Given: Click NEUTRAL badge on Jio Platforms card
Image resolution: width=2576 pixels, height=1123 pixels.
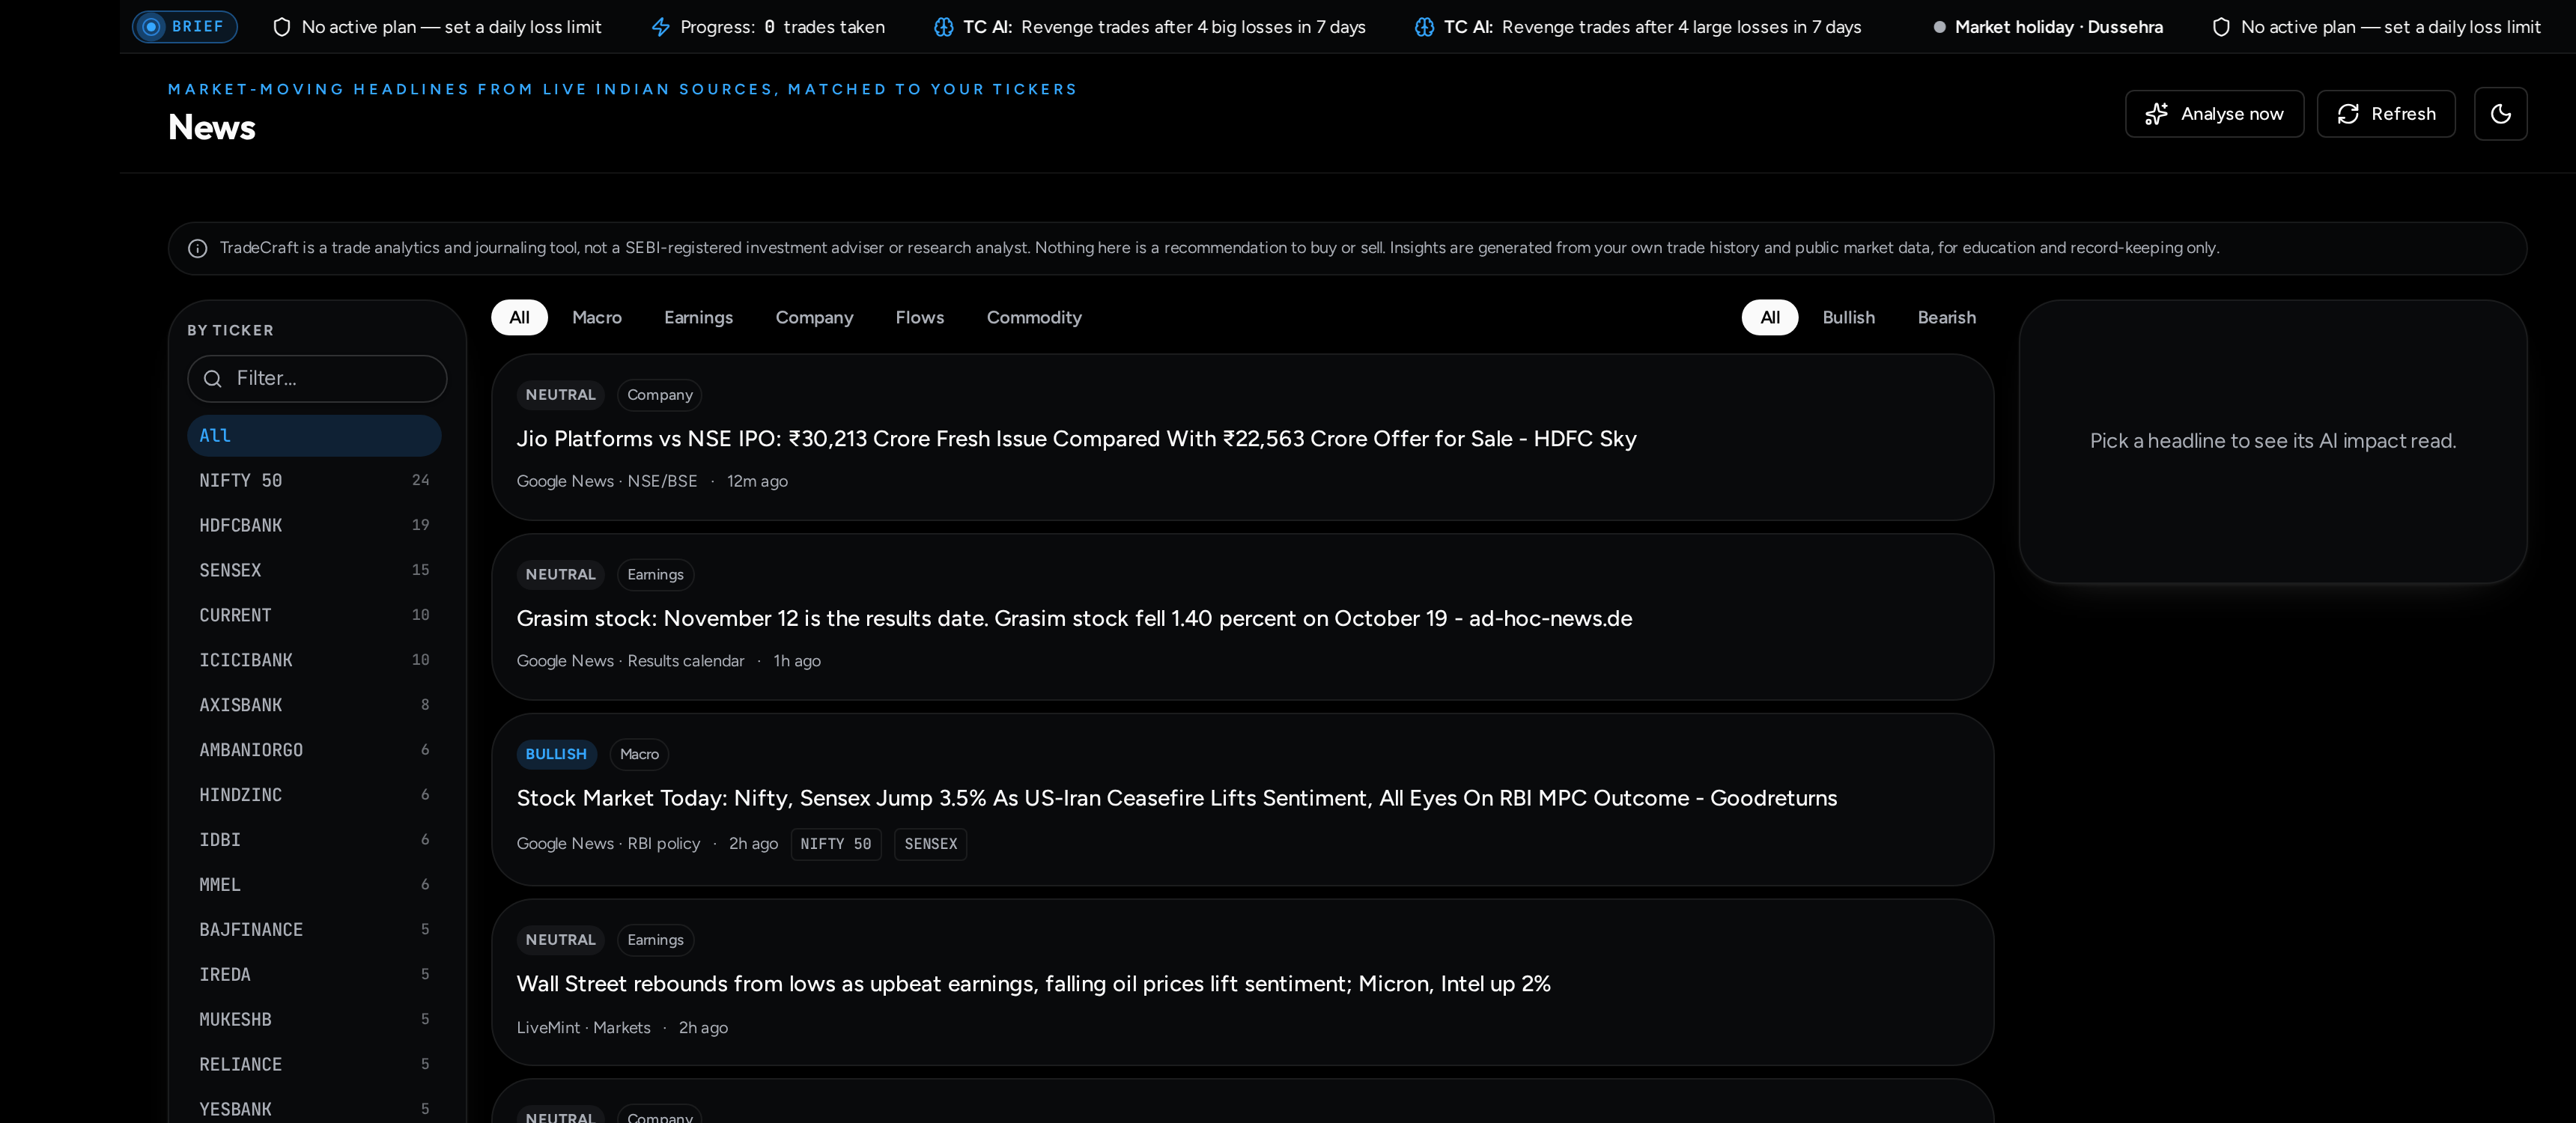Looking at the screenshot, I should (x=560, y=395).
